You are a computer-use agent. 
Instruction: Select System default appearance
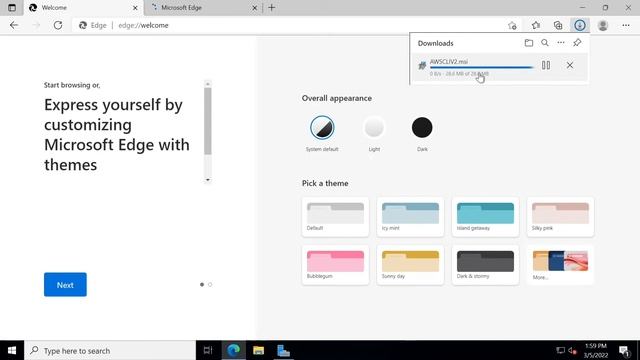coord(322,128)
